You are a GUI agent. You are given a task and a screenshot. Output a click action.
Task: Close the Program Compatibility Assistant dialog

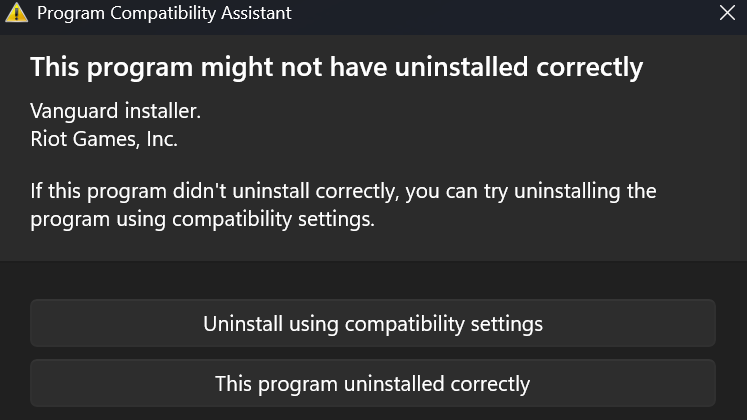tap(727, 13)
